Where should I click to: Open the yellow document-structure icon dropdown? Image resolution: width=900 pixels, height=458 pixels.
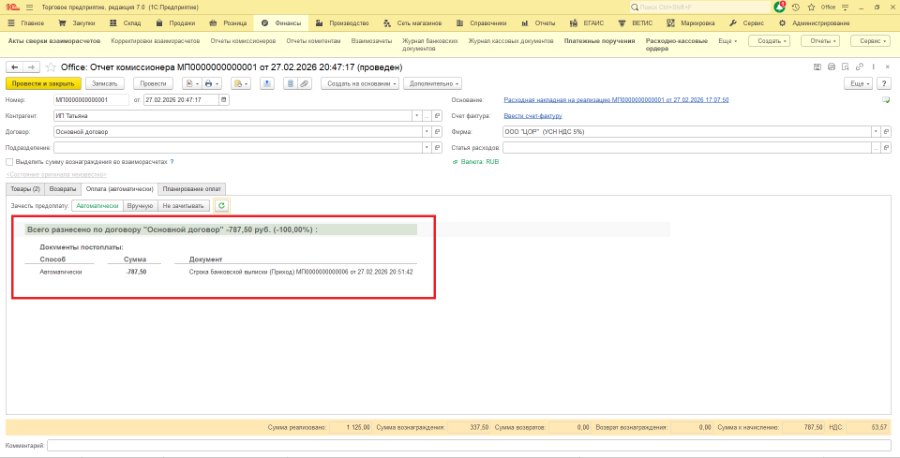[x=240, y=84]
